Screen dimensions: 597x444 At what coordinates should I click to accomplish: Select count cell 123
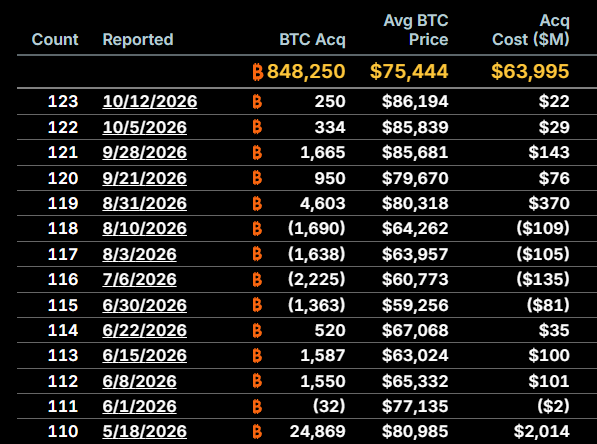tap(63, 101)
